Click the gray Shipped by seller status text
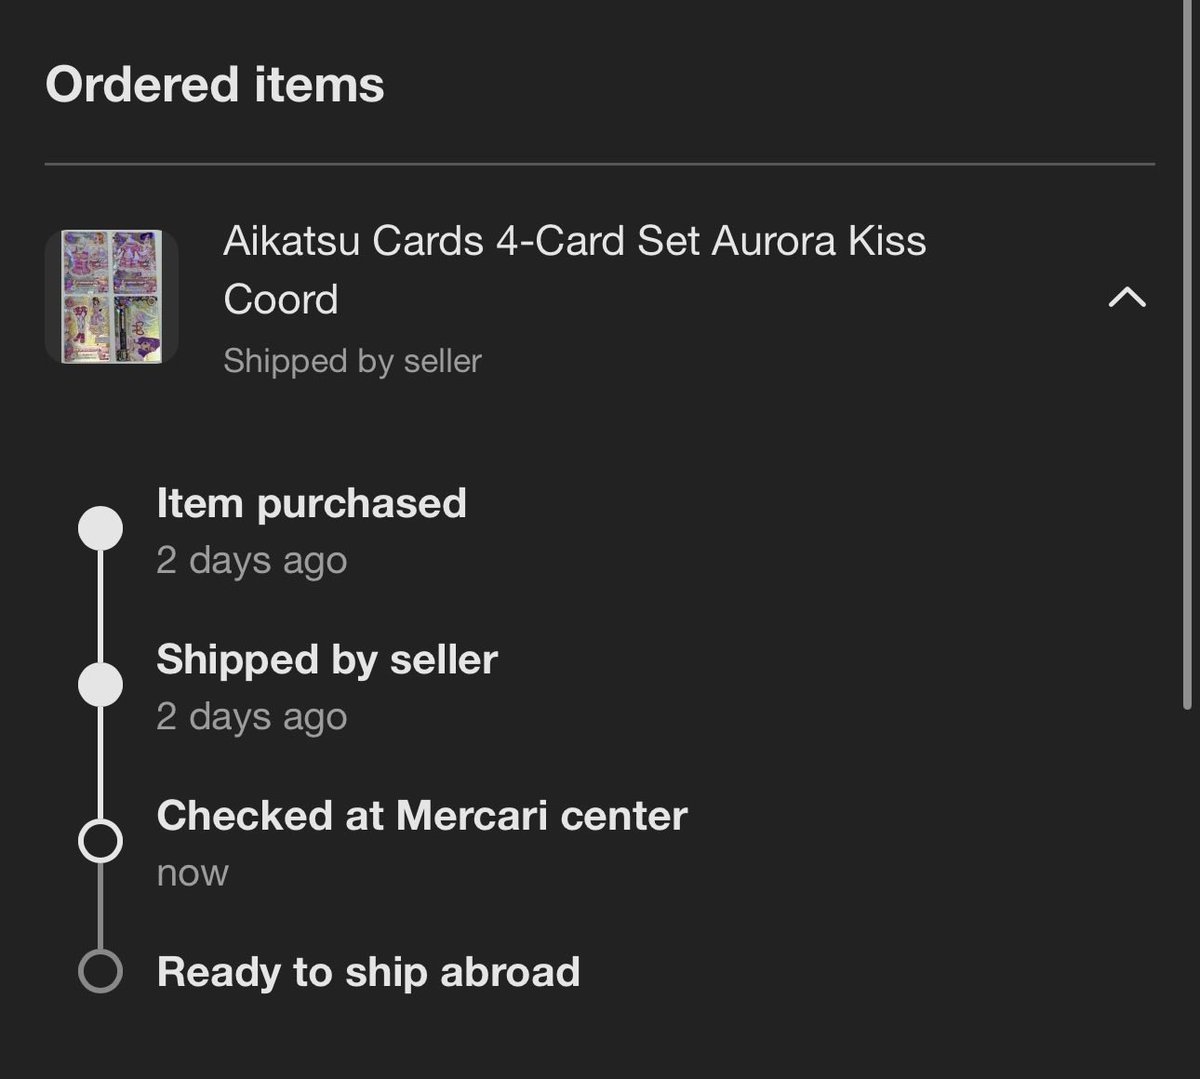Viewport: 1200px width, 1079px height. tap(352, 361)
